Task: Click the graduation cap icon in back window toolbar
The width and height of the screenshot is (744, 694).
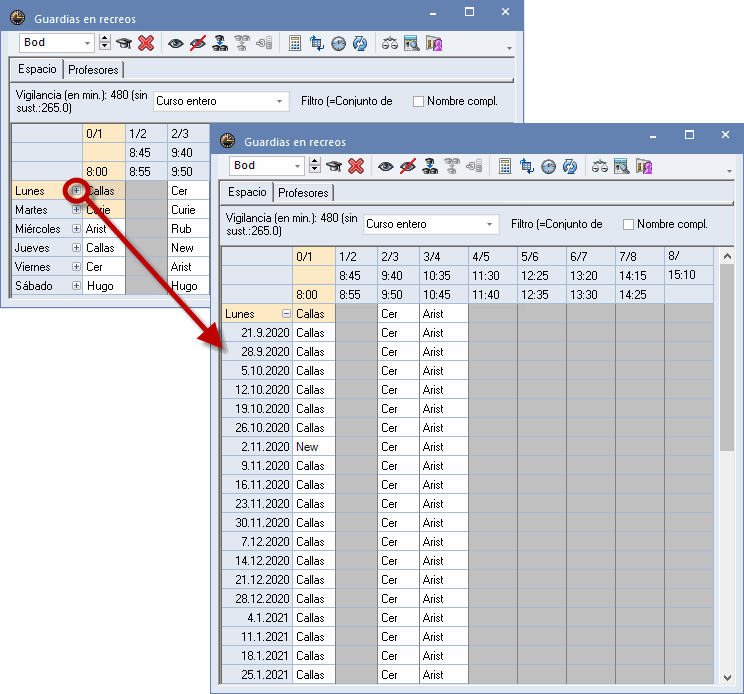Action: tap(124, 44)
